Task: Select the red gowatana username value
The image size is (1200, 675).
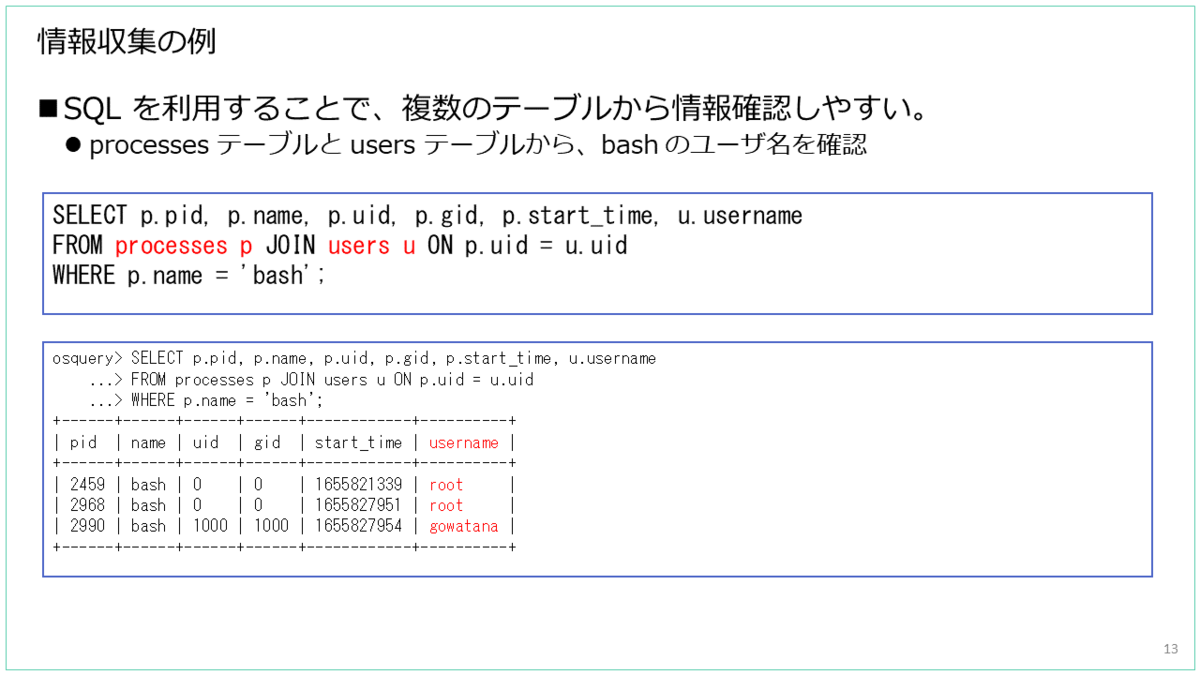Action: point(464,526)
